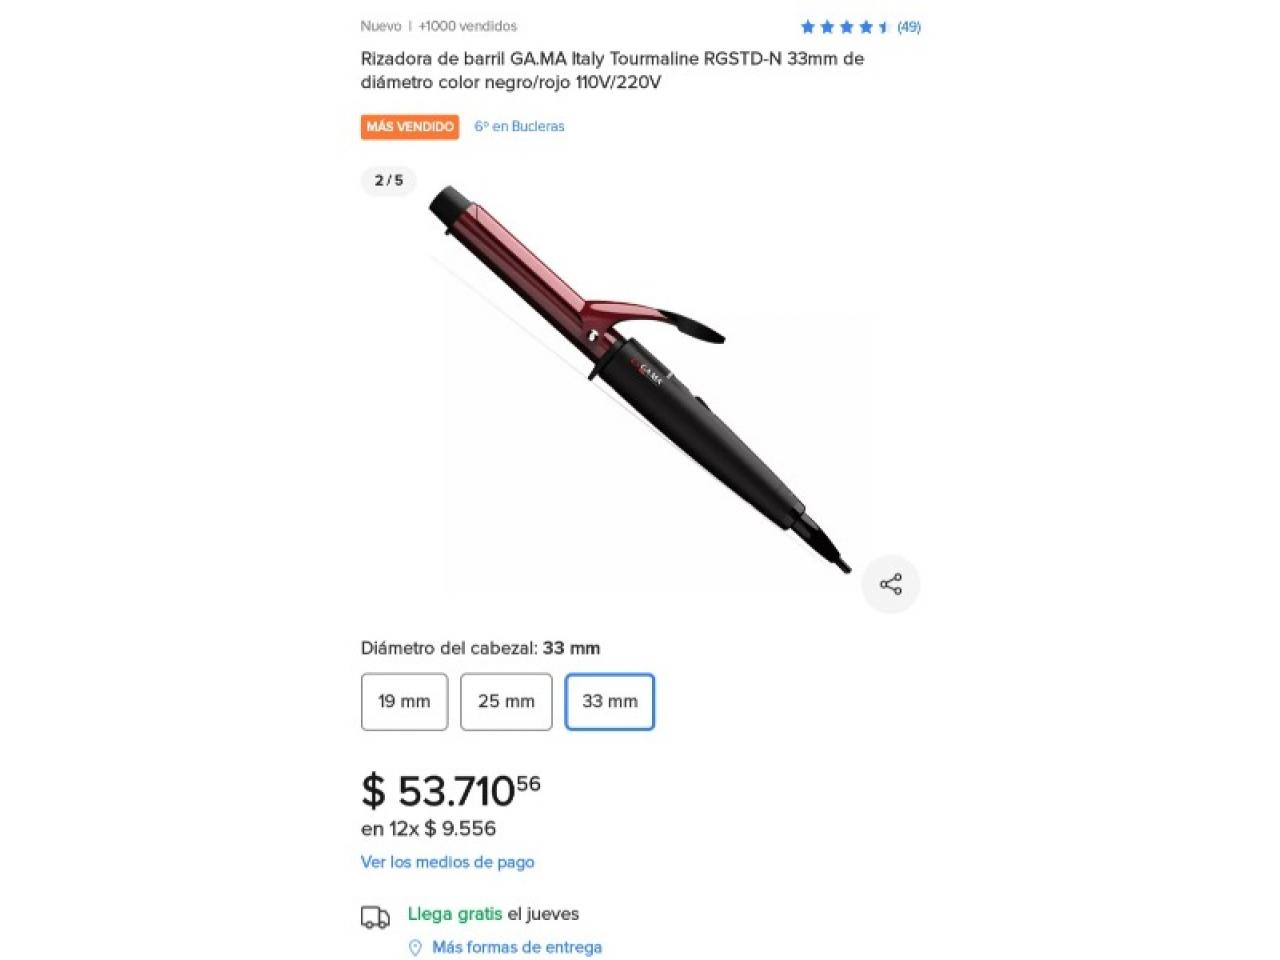Click the 12x $ 9.556 installments text

[428, 828]
